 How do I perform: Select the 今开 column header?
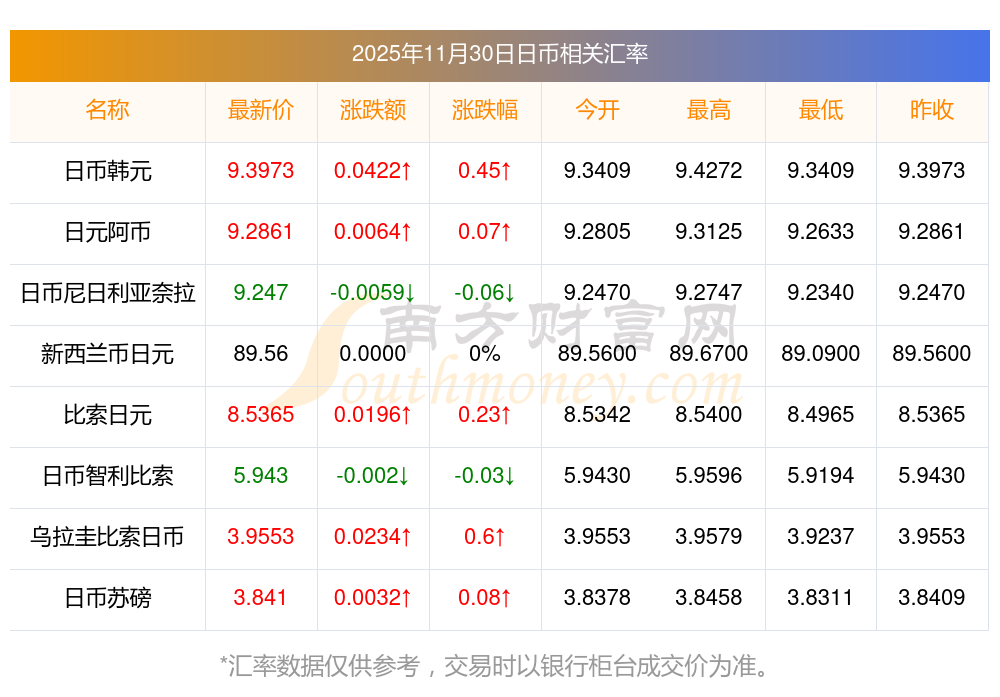[x=597, y=110]
